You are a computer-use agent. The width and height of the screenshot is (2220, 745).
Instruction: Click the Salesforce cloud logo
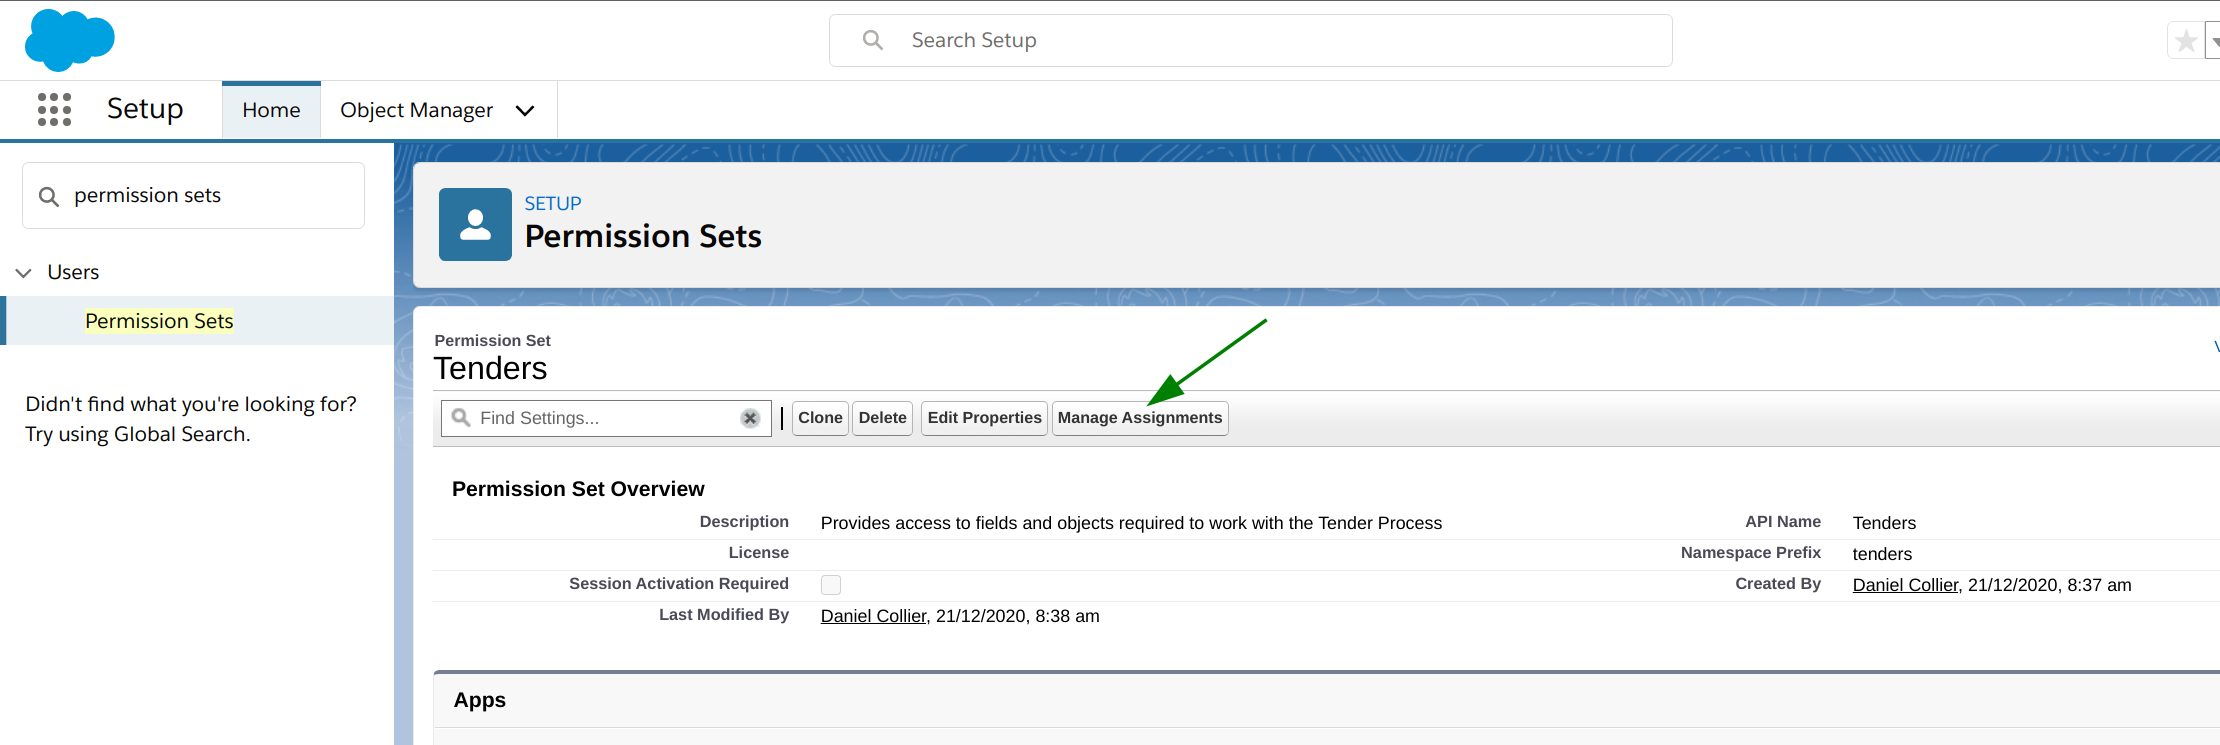(x=69, y=40)
